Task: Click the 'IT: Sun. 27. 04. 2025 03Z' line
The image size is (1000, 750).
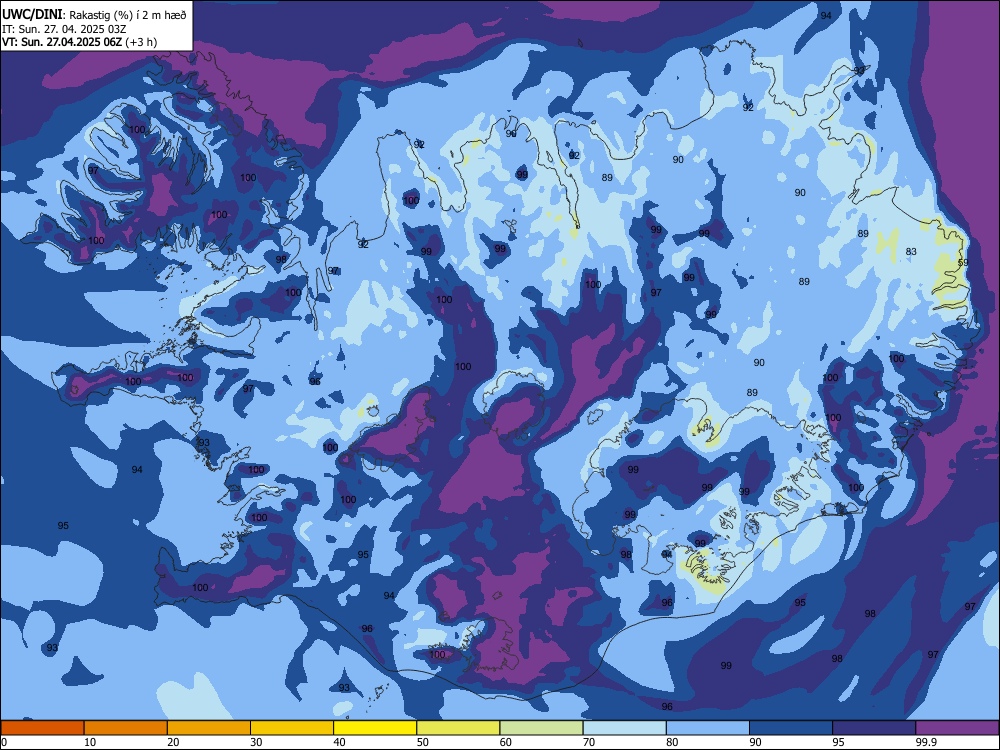Action: (64, 29)
